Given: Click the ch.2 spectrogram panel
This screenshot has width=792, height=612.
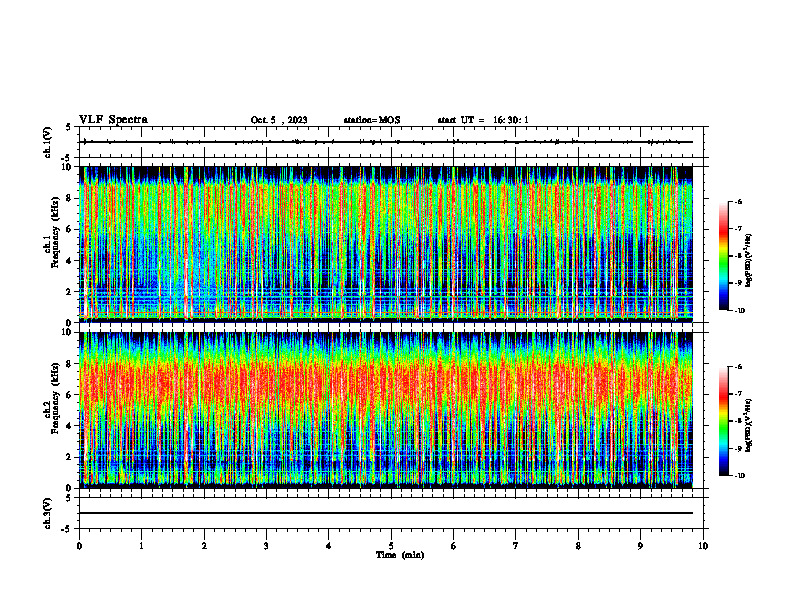Looking at the screenshot, I should pyautogui.click(x=386, y=410).
